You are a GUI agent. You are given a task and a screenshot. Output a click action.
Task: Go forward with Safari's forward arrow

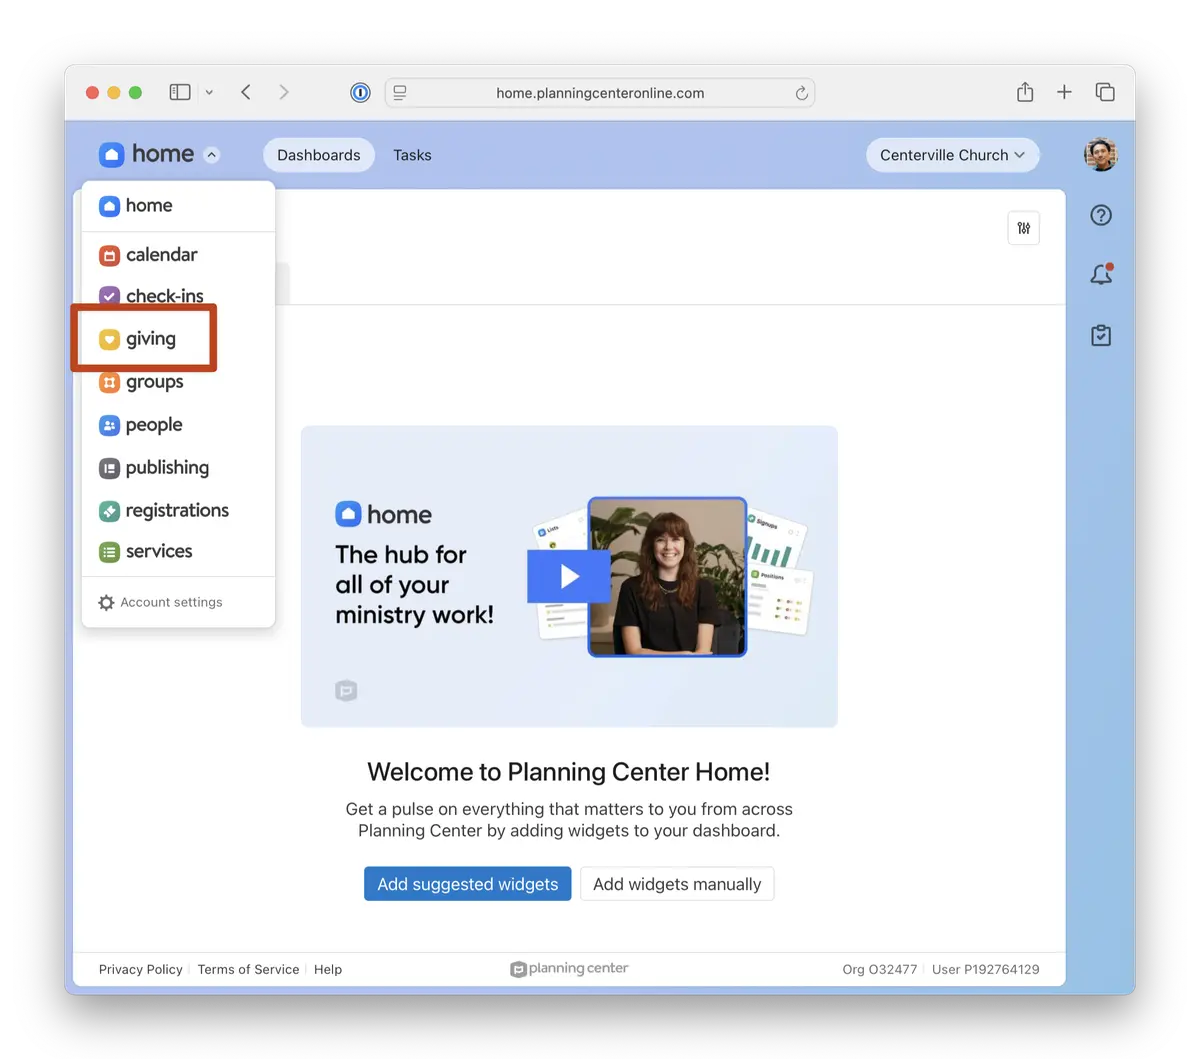pos(284,92)
